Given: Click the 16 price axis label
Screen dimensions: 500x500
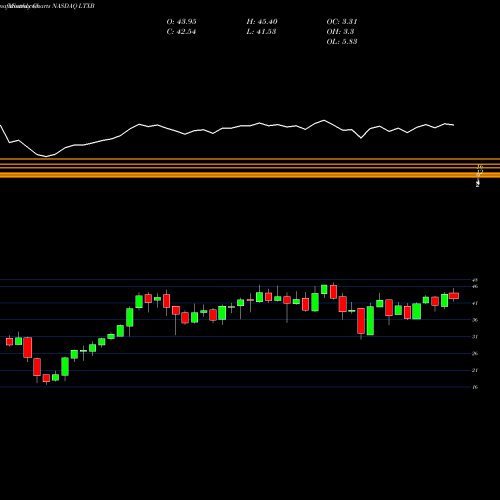Looking at the screenshot, I should tap(475, 387).
